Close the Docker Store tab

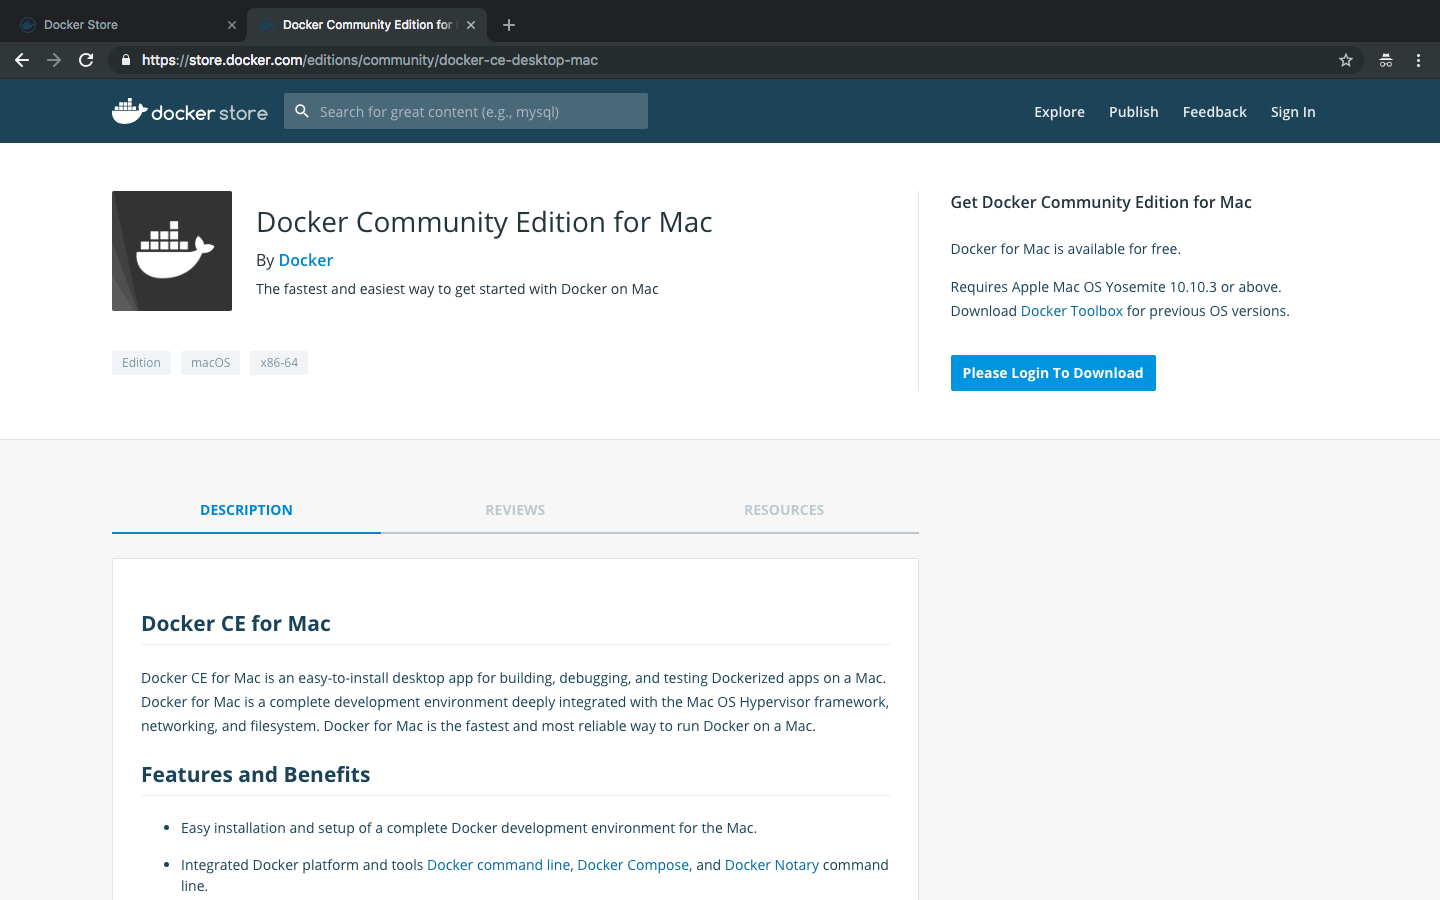pos(232,25)
